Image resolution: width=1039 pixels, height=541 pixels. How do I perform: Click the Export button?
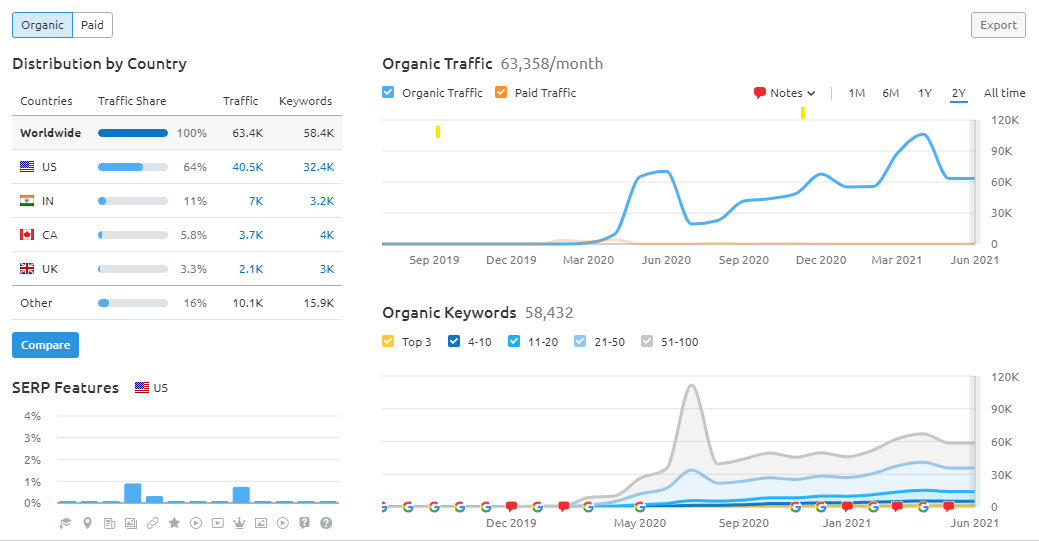pyautogui.click(x=998, y=25)
